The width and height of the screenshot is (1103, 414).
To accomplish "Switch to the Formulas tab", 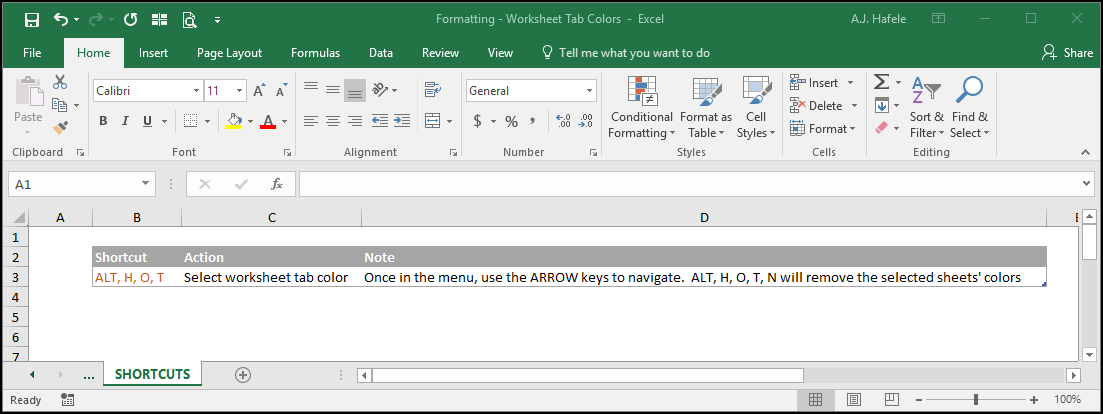I will [x=315, y=53].
